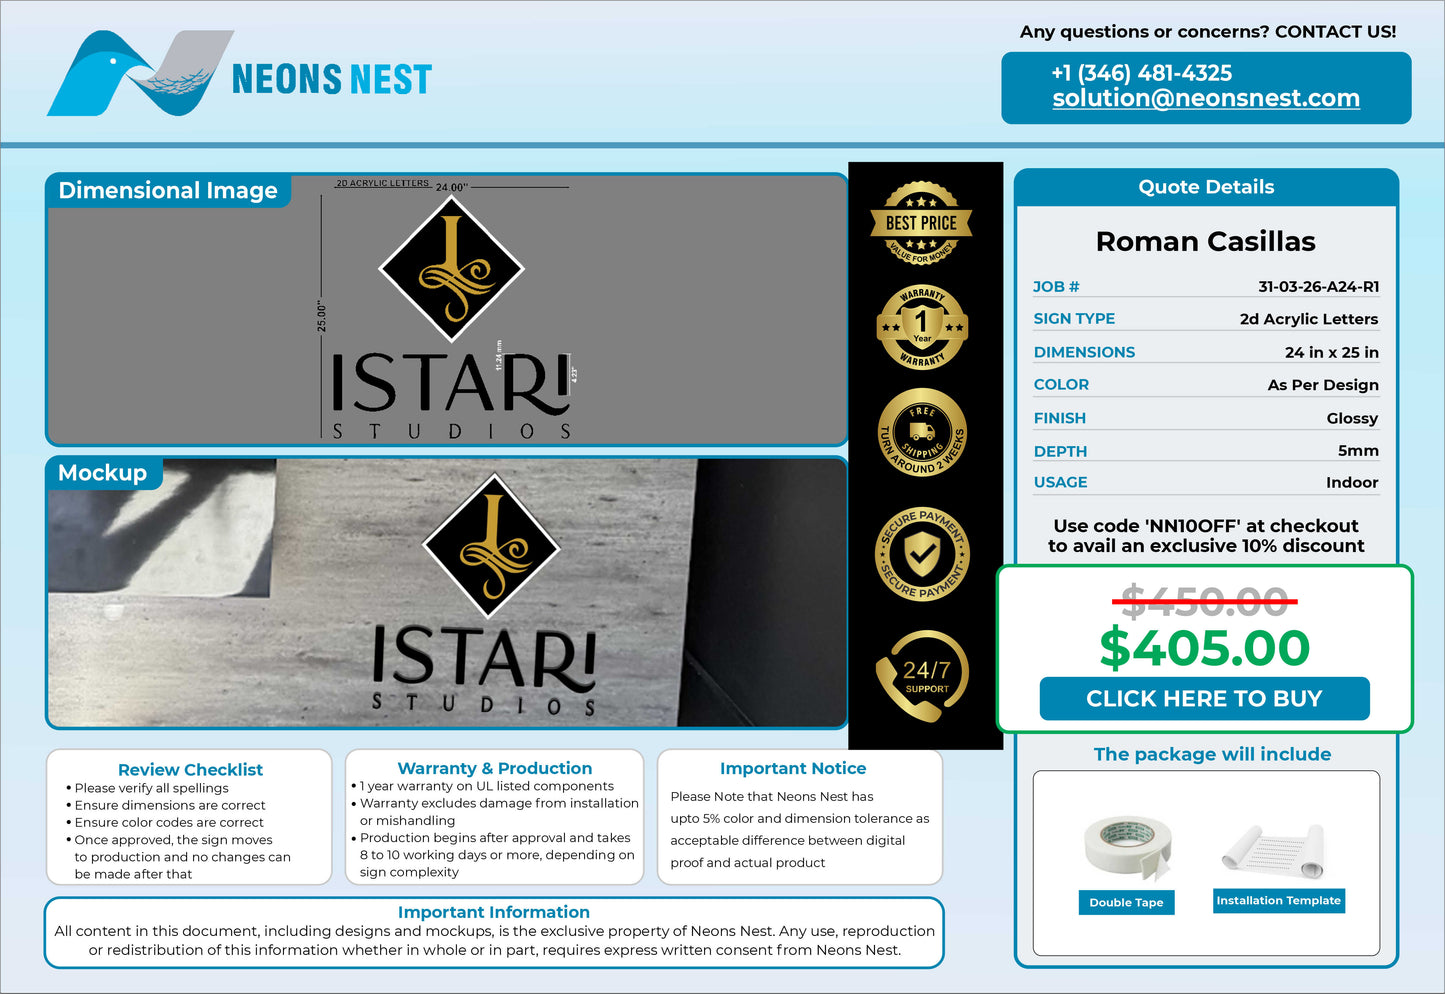Image resolution: width=1445 pixels, height=994 pixels.
Task: Click the Installation Template label button
Action: pos(1278,900)
